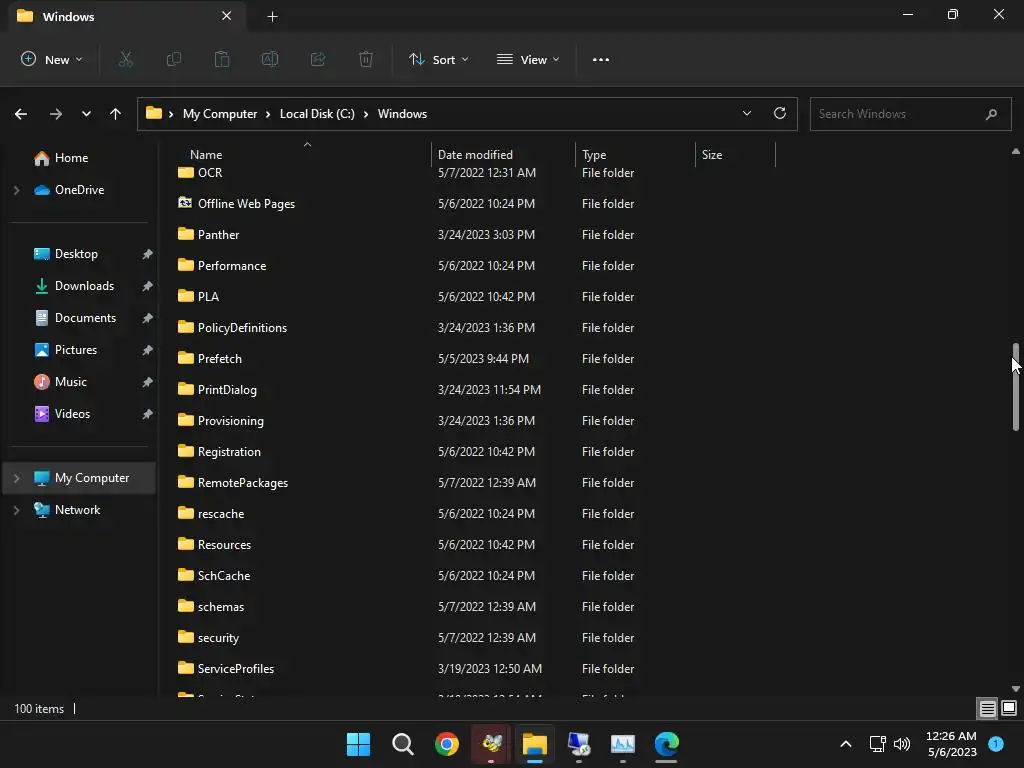
Task: Sort by Type column header
Action: 594,155
